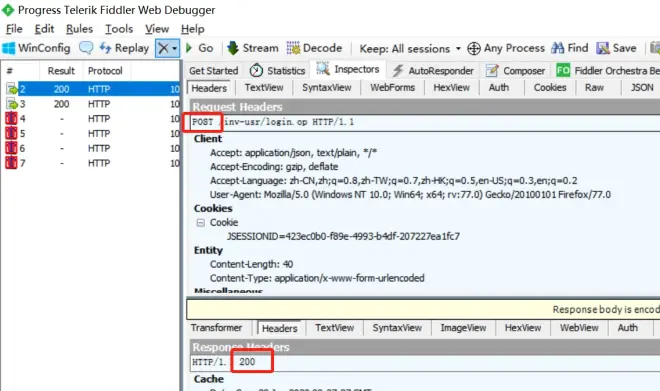The height and width of the screenshot is (391, 660).
Task: Click Save sessions button
Action: pos(616,48)
